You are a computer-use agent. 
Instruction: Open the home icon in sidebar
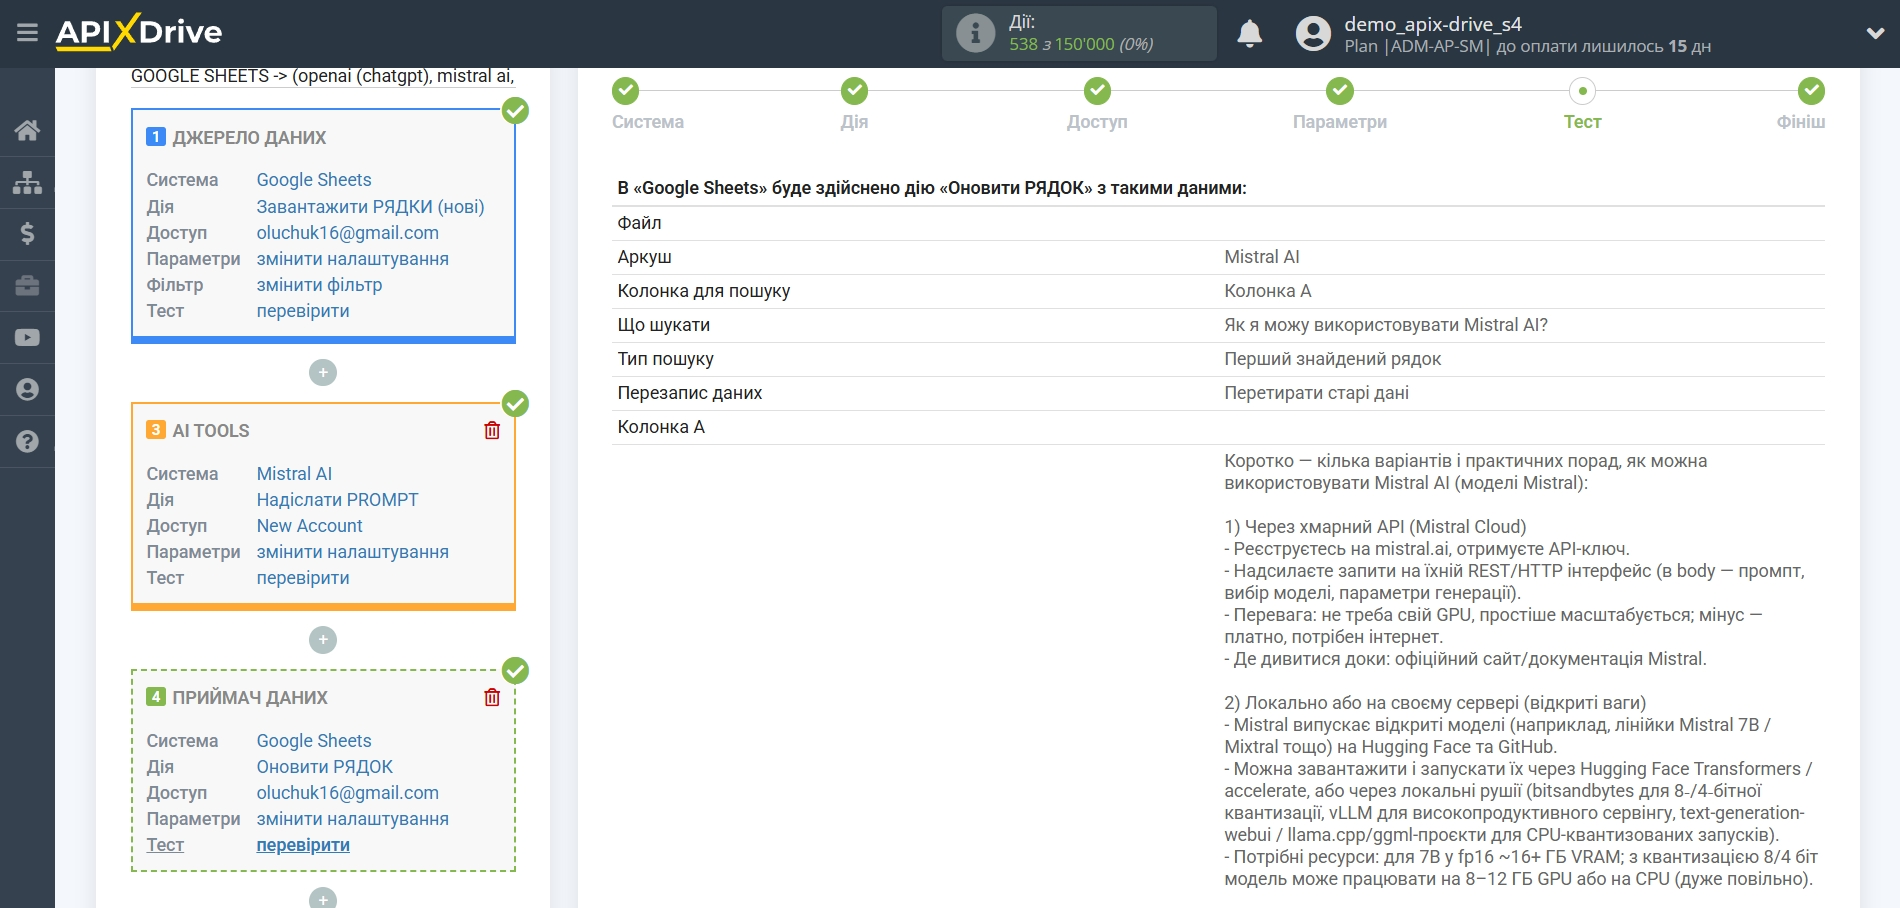tap(27, 130)
